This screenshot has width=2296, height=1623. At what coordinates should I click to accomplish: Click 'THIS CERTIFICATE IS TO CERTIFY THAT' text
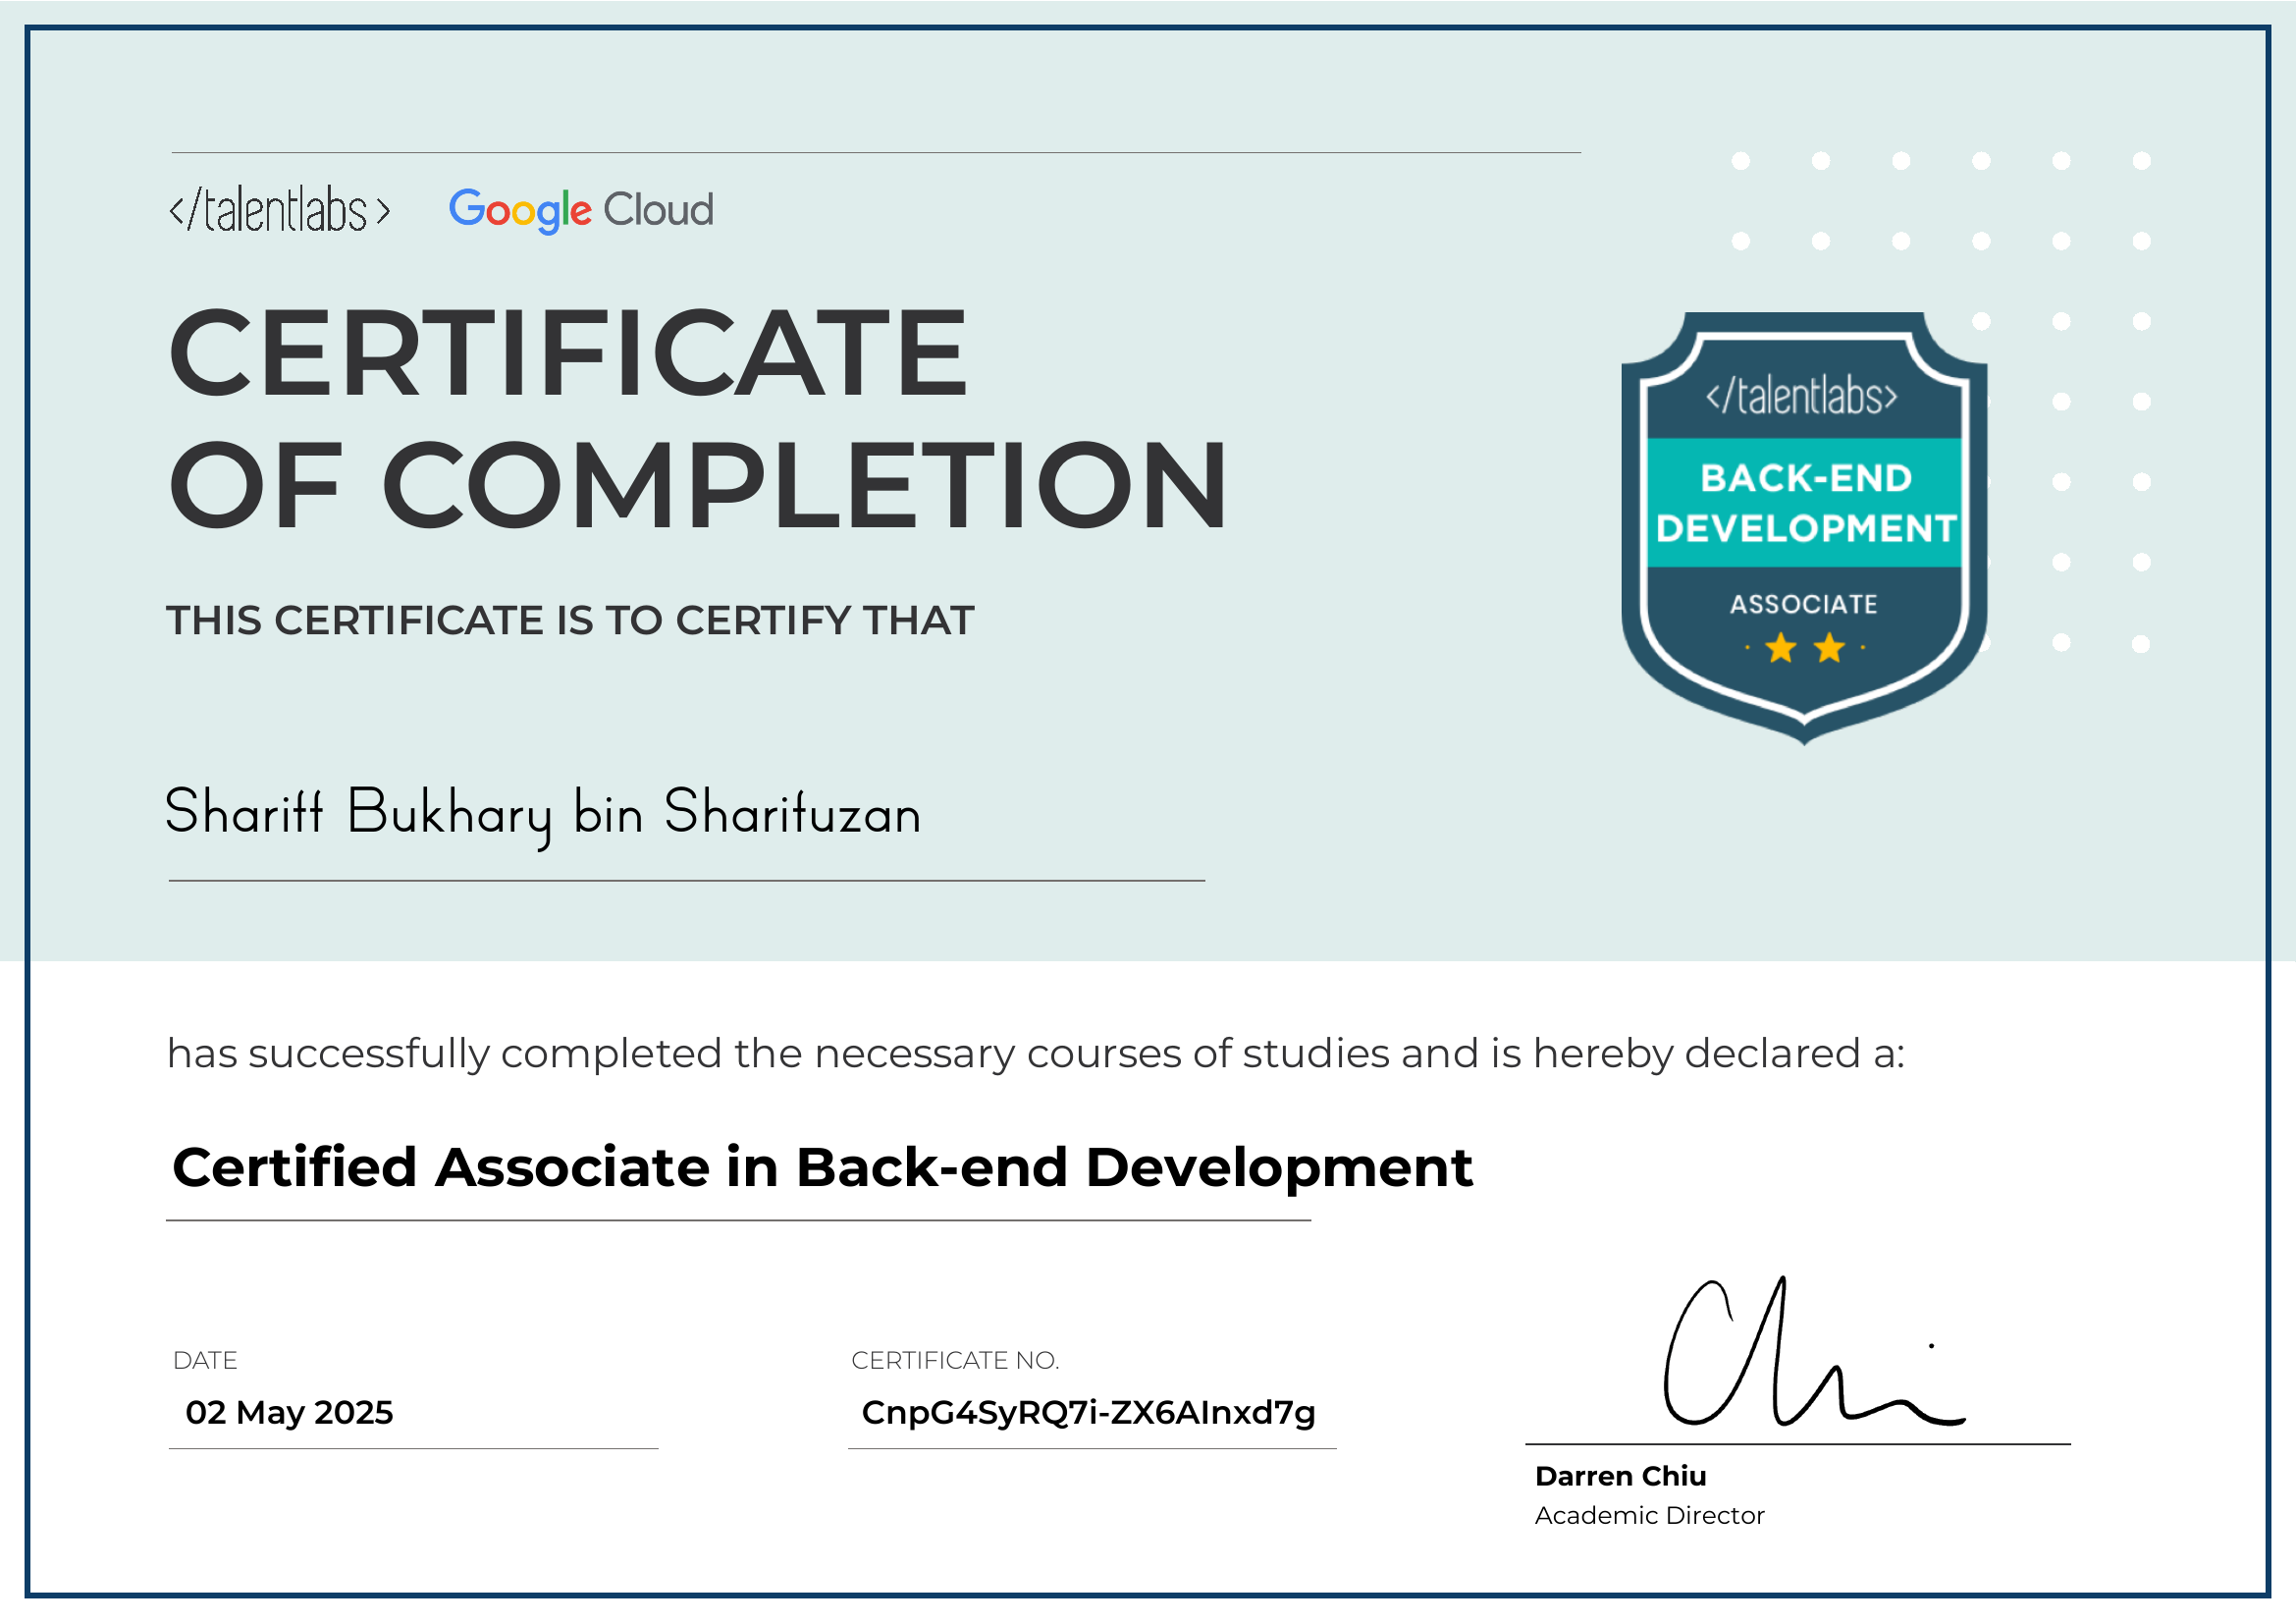coord(570,620)
